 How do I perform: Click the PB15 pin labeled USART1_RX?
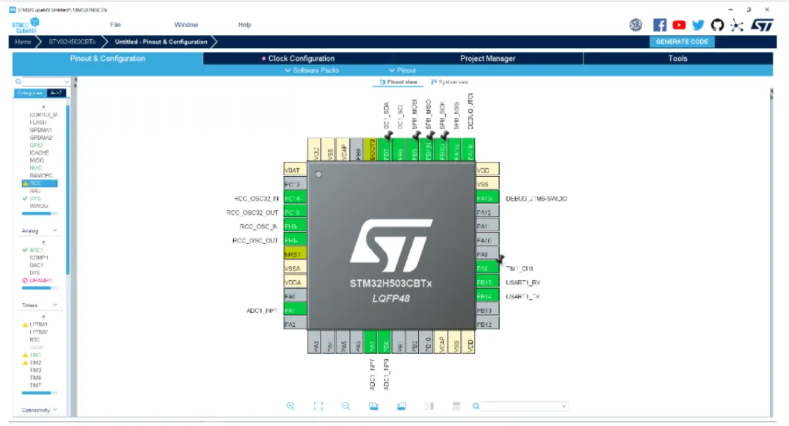(488, 282)
